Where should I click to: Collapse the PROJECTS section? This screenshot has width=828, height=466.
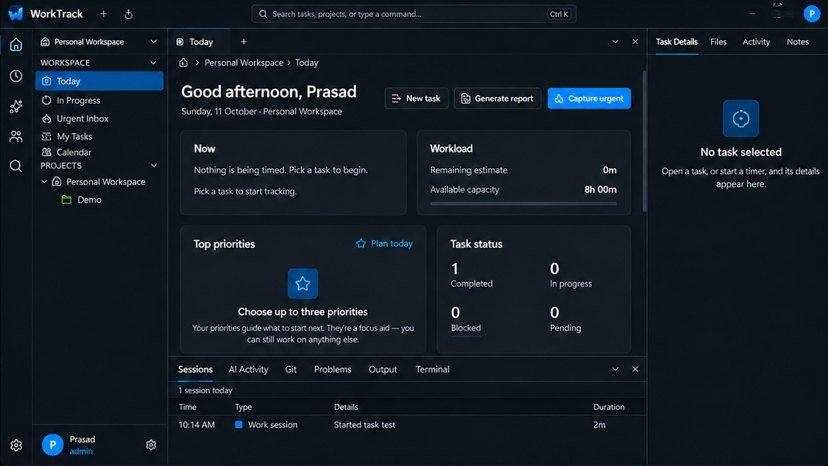[154, 165]
